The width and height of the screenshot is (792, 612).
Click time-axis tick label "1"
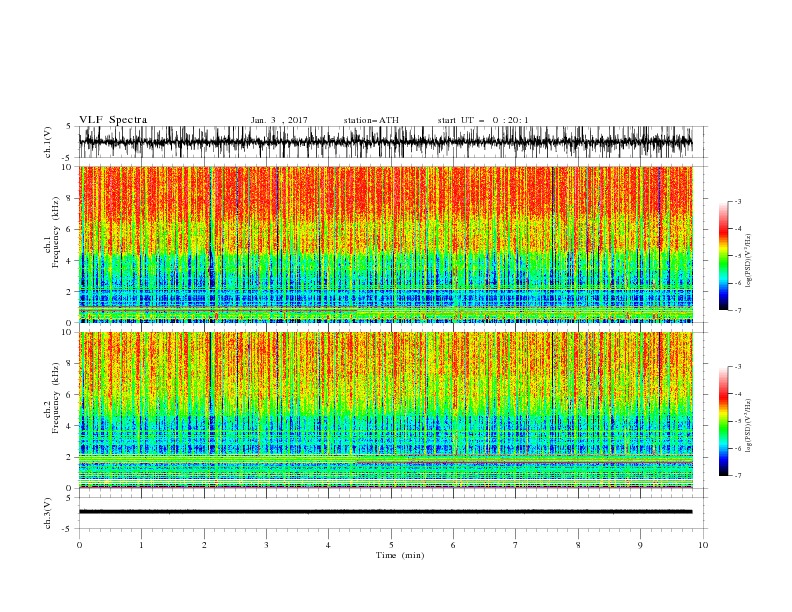tap(141, 545)
